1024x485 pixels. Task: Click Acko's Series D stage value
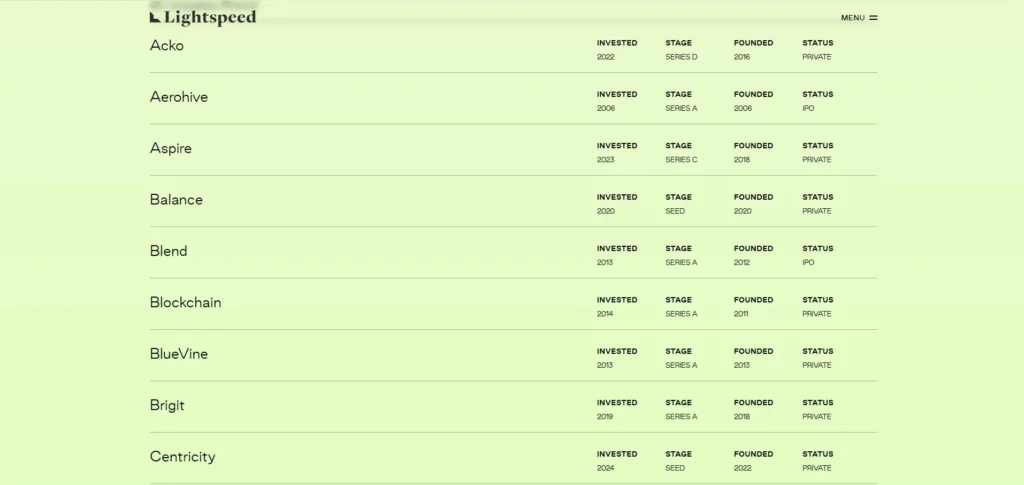point(681,57)
